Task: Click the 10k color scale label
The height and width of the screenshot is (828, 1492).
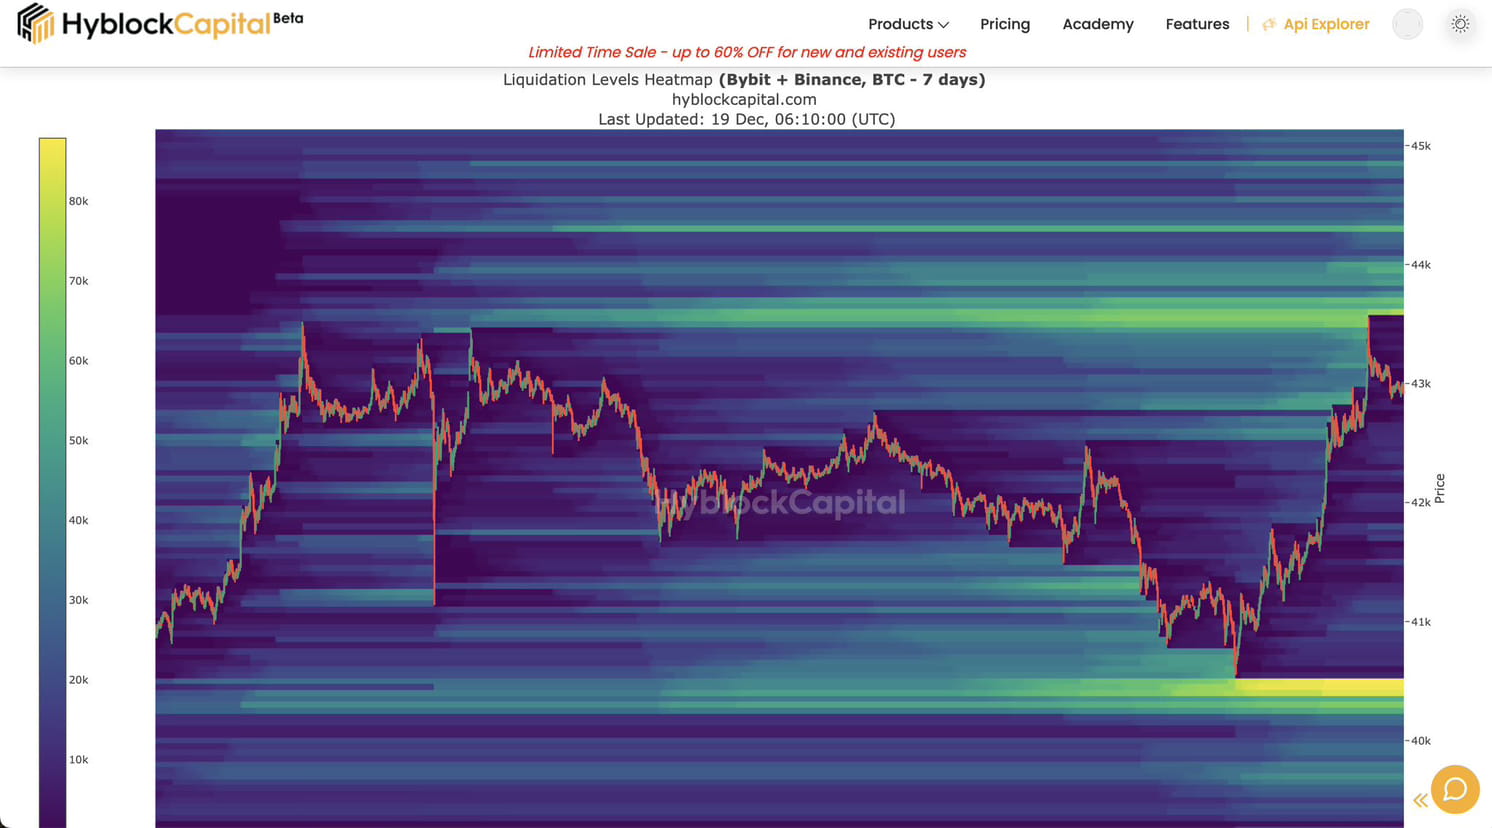Action: click(78, 760)
